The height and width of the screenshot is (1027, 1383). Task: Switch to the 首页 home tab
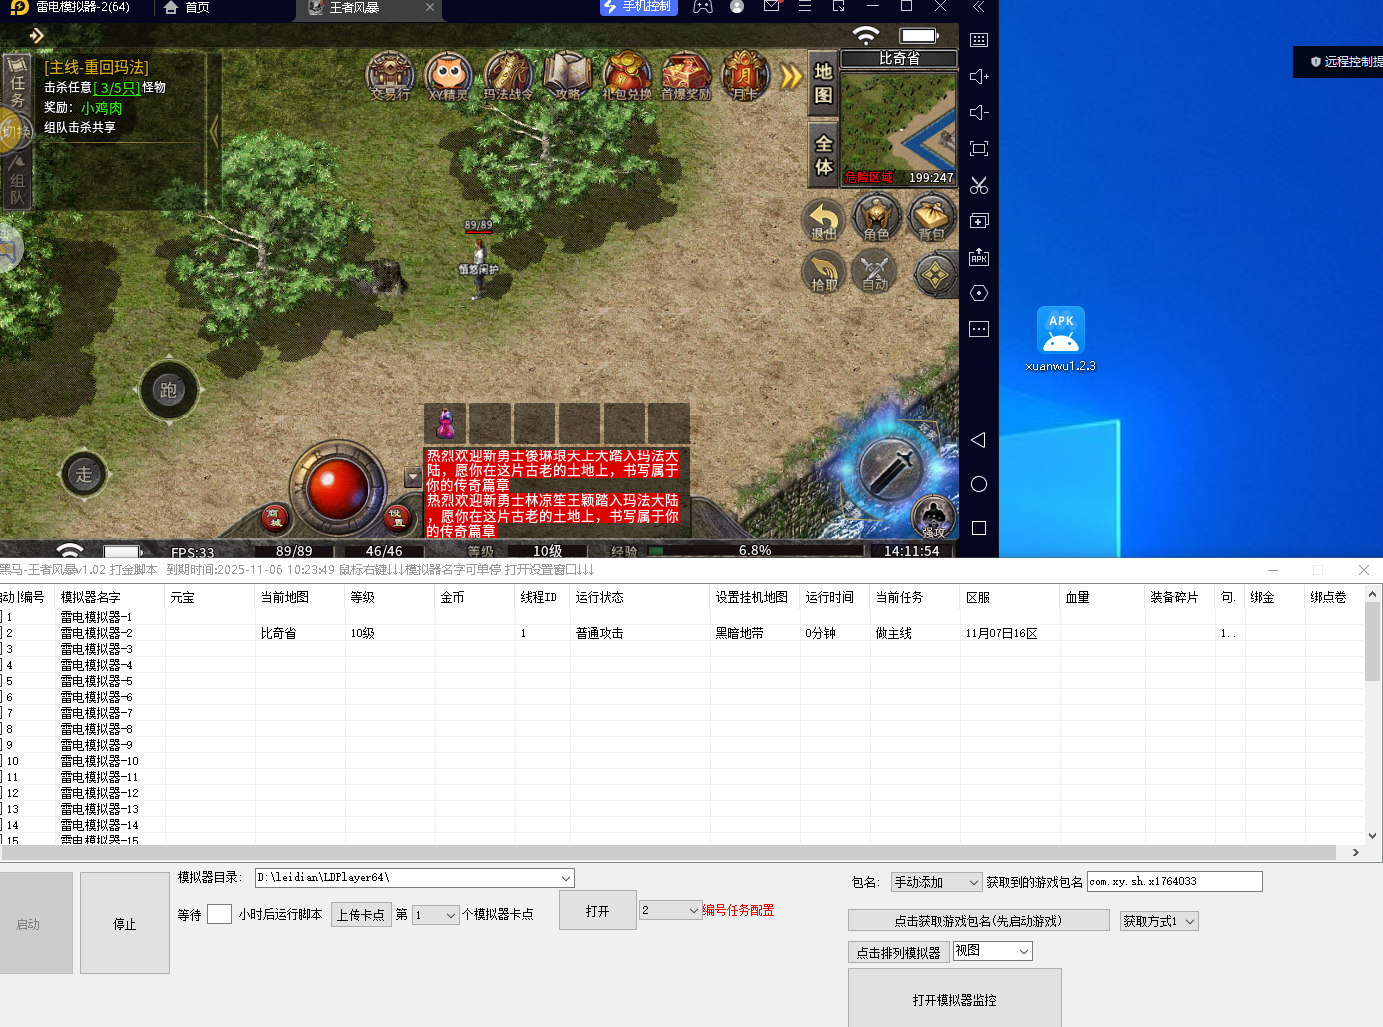[187, 8]
